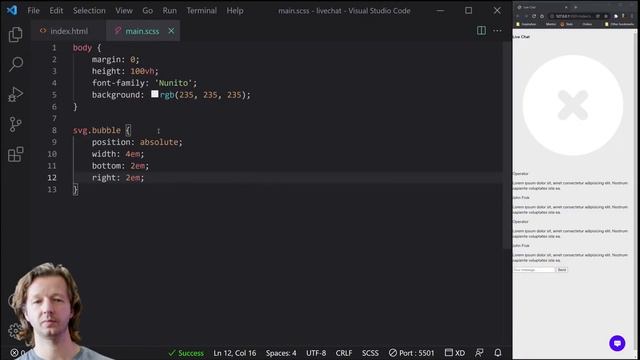Close the main.scss tab

coord(171,31)
